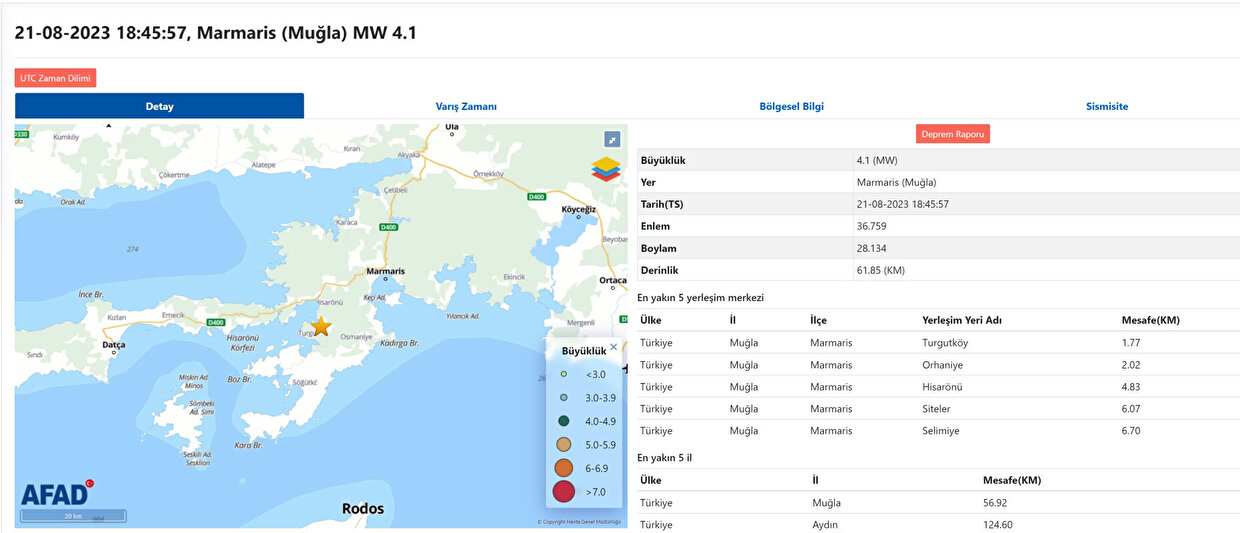The image size is (1240, 533).
Task: Click the Derinlik value 61.85 (KM)
Action: pyautogui.click(x=881, y=270)
